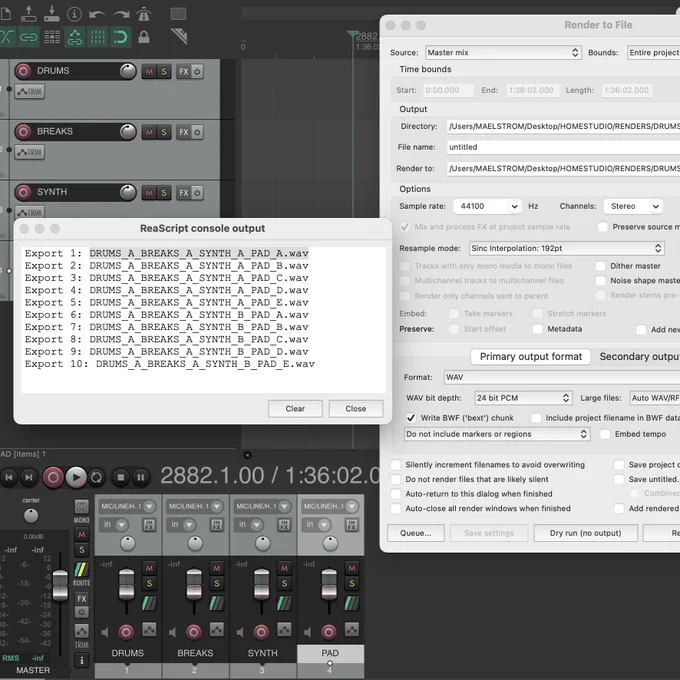Click the TRIM envelope button on the DRUMS track
Viewport: 680px width, 680px height.
point(29,92)
